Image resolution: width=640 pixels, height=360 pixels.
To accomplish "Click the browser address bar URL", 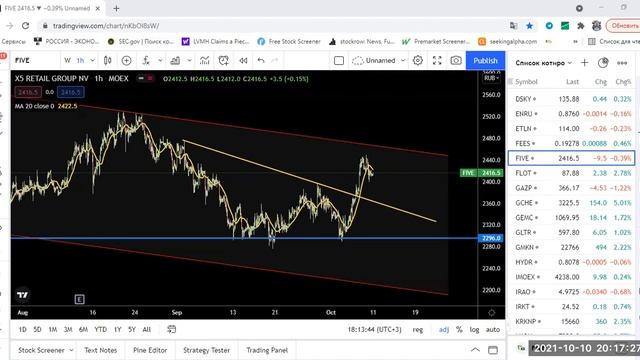I will [106, 26].
